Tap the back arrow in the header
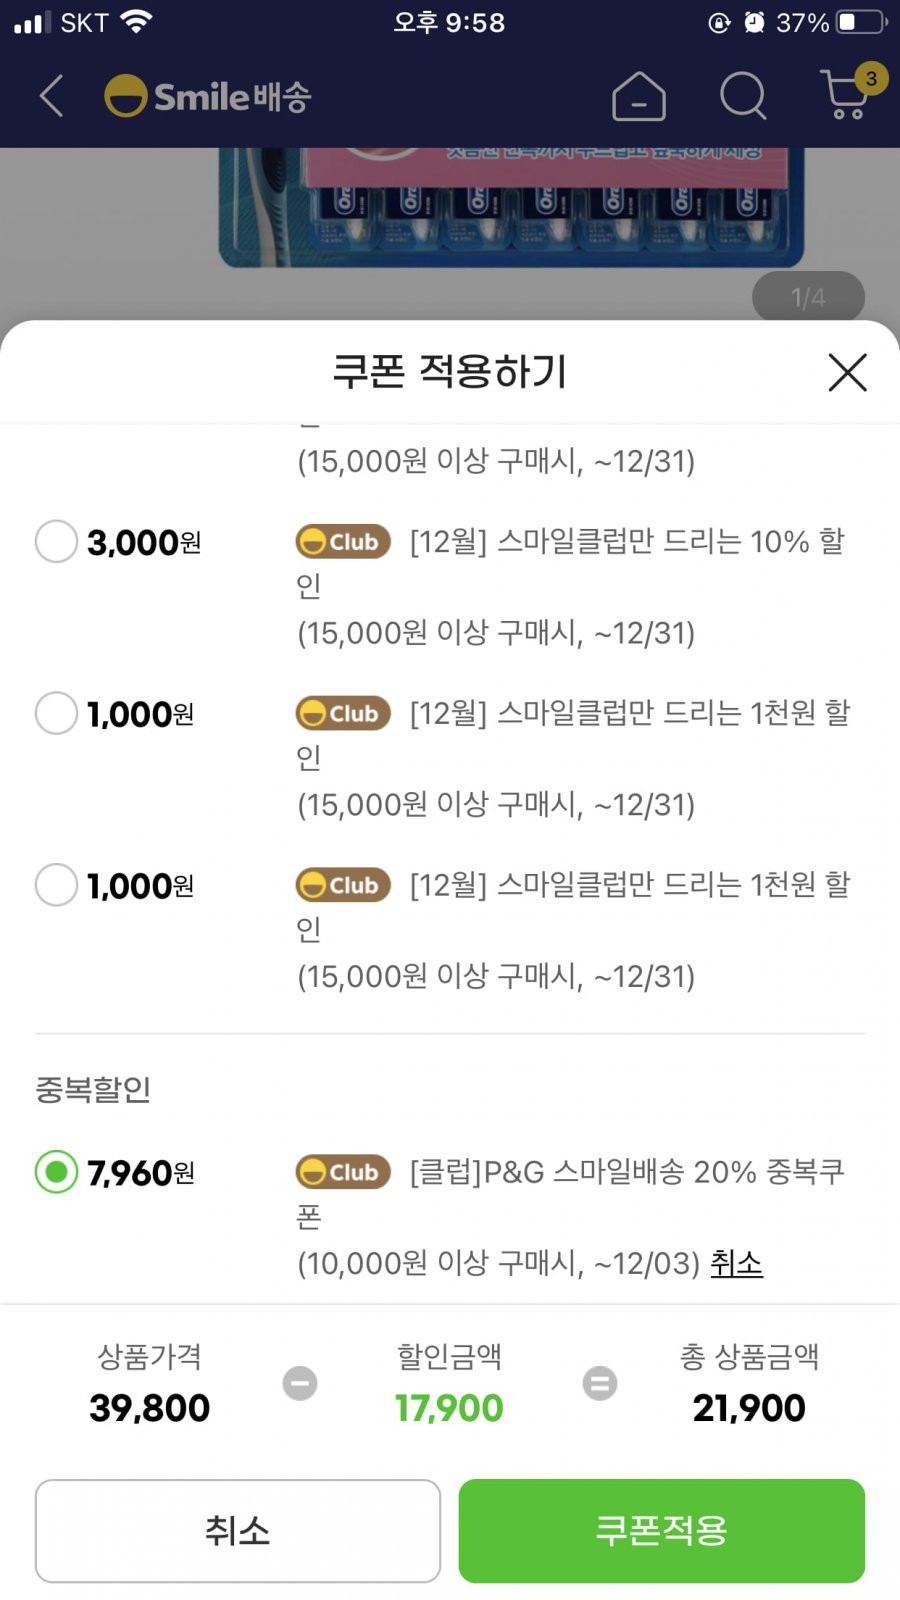The width and height of the screenshot is (900, 1600). point(52,96)
